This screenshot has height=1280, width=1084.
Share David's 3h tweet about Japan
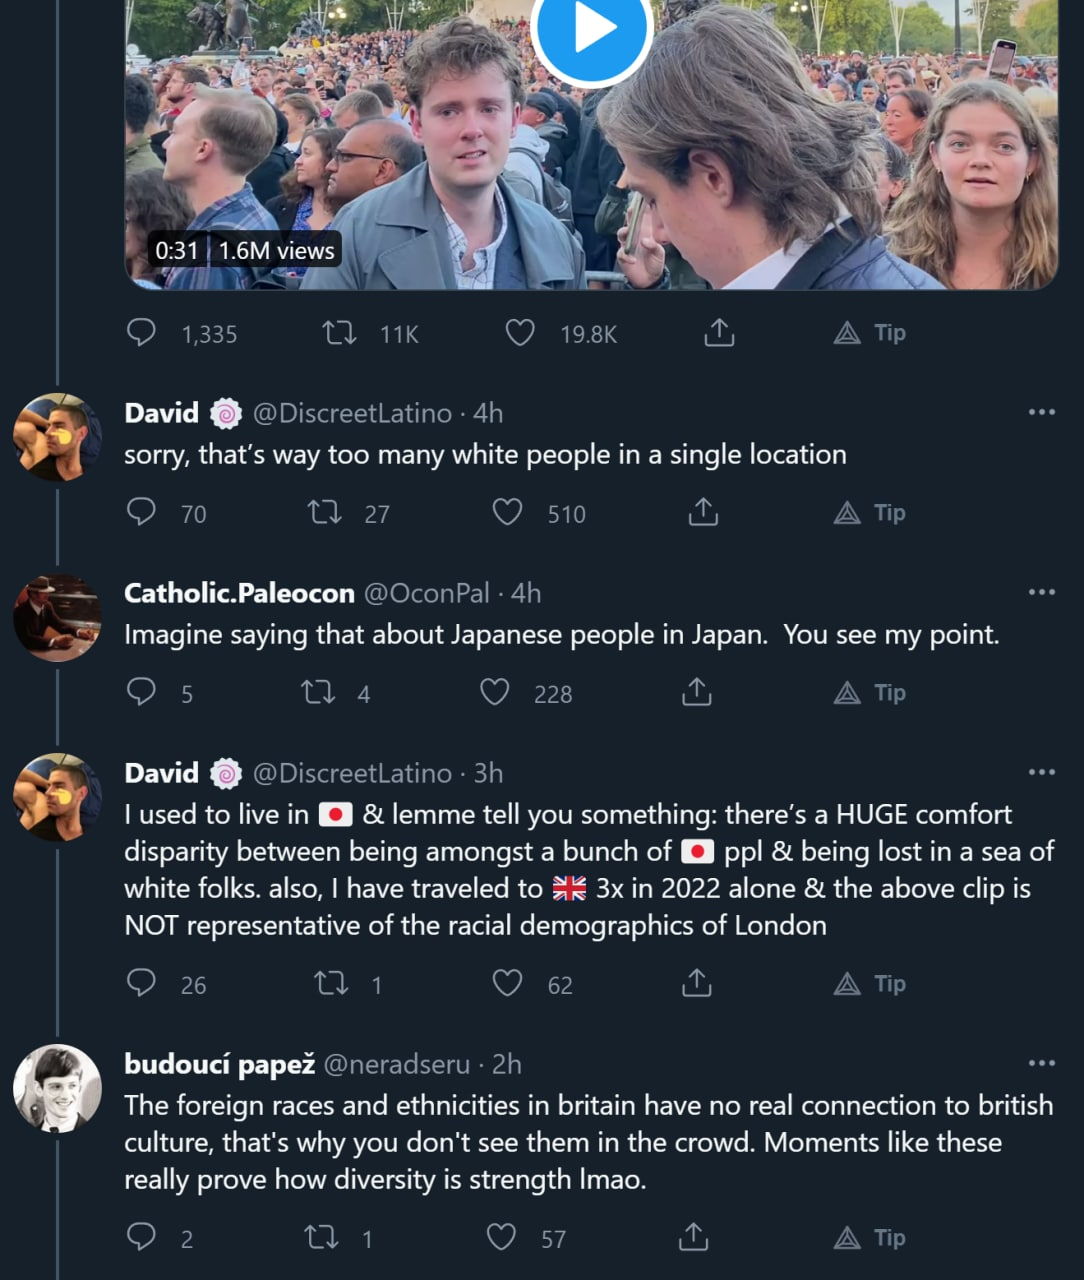point(696,984)
